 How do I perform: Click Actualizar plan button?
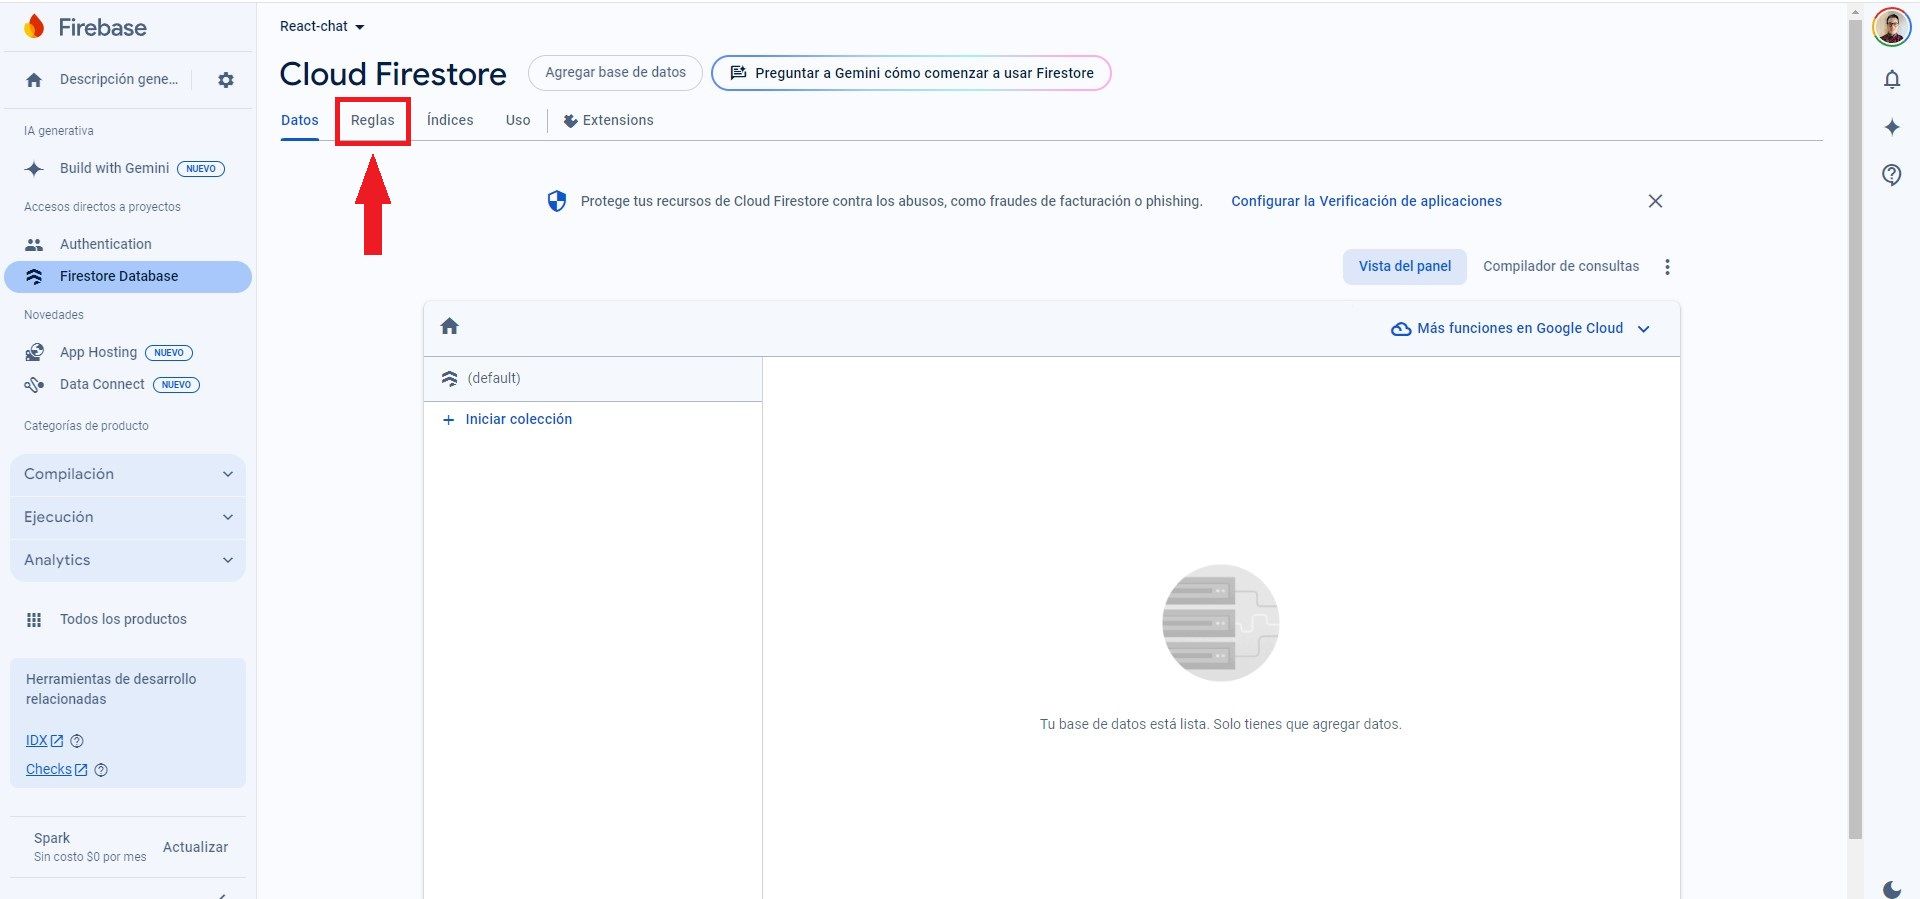(x=195, y=847)
